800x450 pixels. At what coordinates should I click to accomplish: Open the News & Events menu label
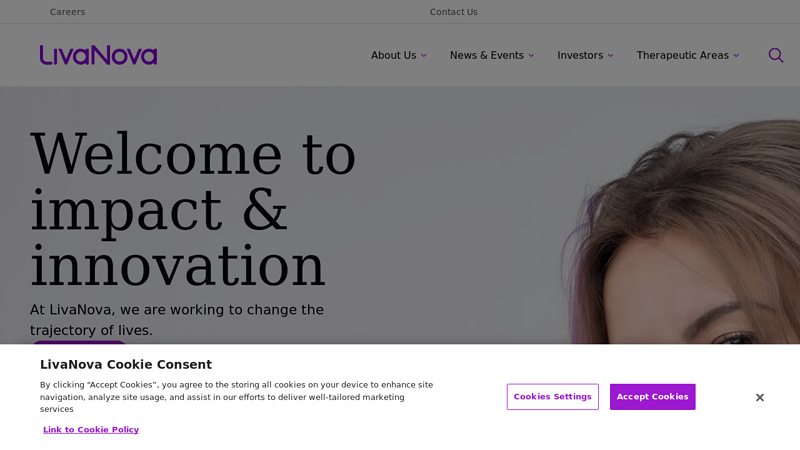(x=486, y=55)
